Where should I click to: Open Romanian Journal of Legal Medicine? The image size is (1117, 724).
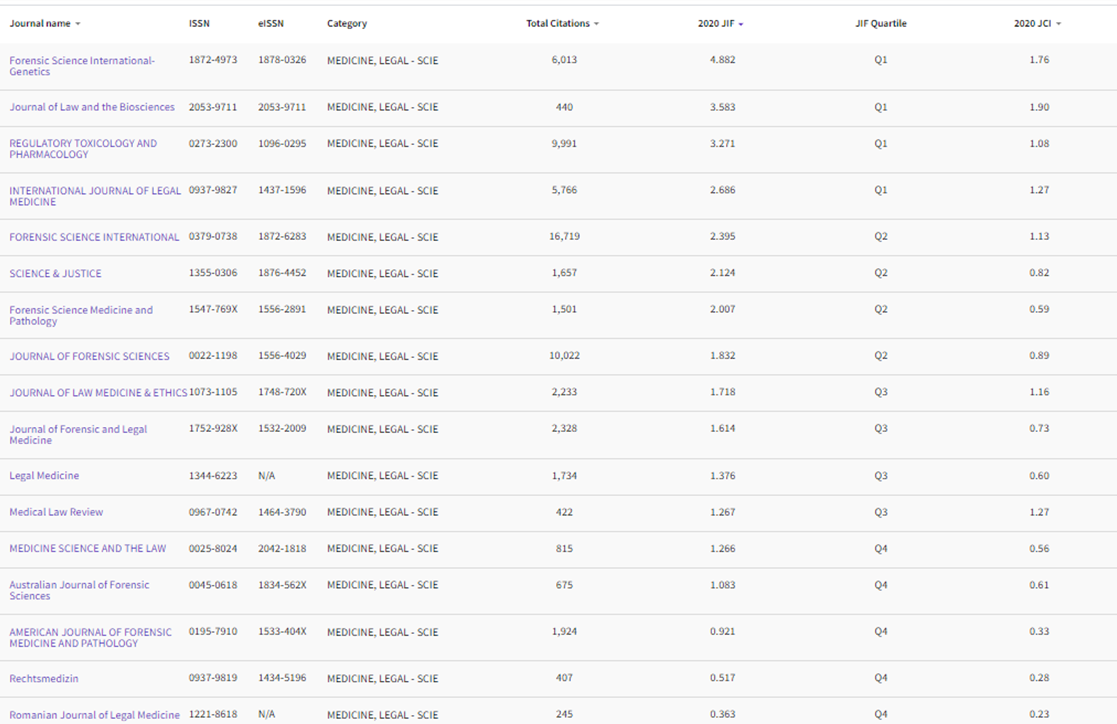[95, 715]
